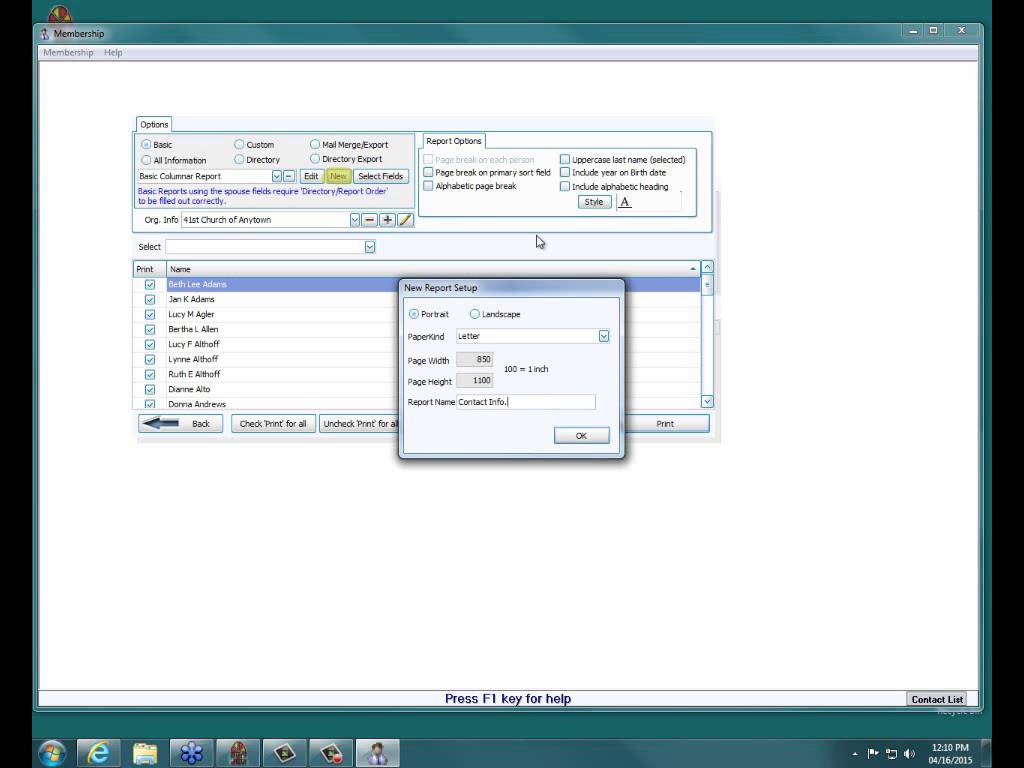
Task: Expand the PaperKind dropdown
Action: (x=603, y=336)
